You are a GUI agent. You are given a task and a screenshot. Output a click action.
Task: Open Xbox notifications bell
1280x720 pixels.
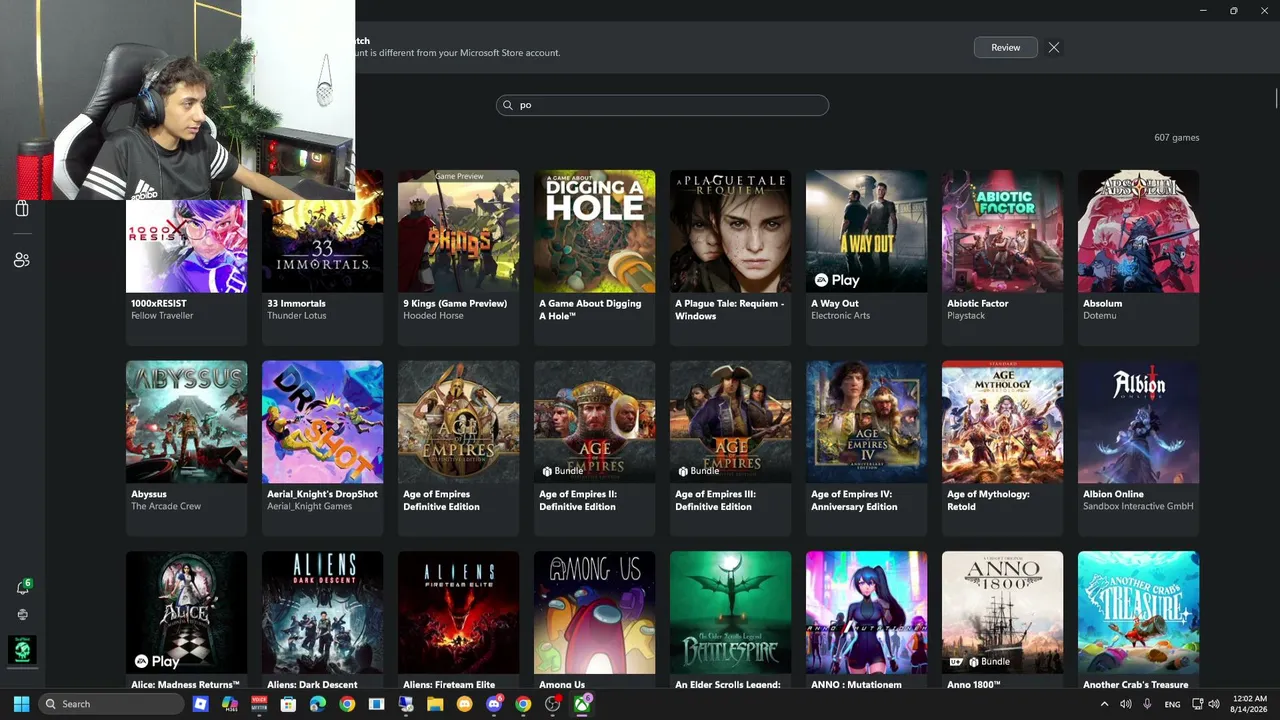tap(22, 587)
